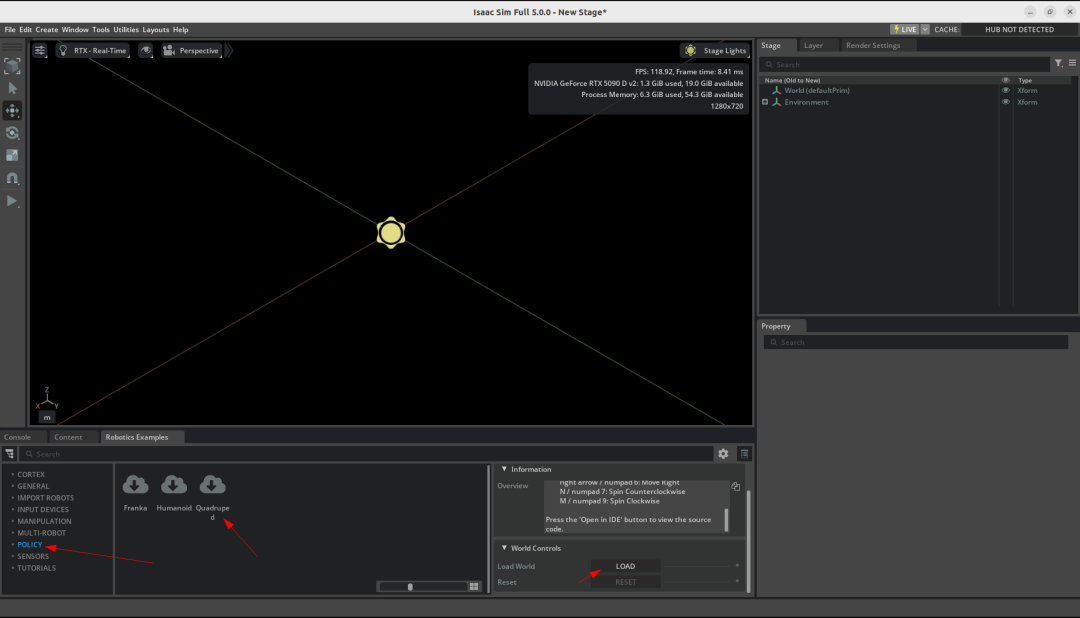Image resolution: width=1080 pixels, height=618 pixels.
Task: Select the SENSORS category
Action: coord(33,557)
